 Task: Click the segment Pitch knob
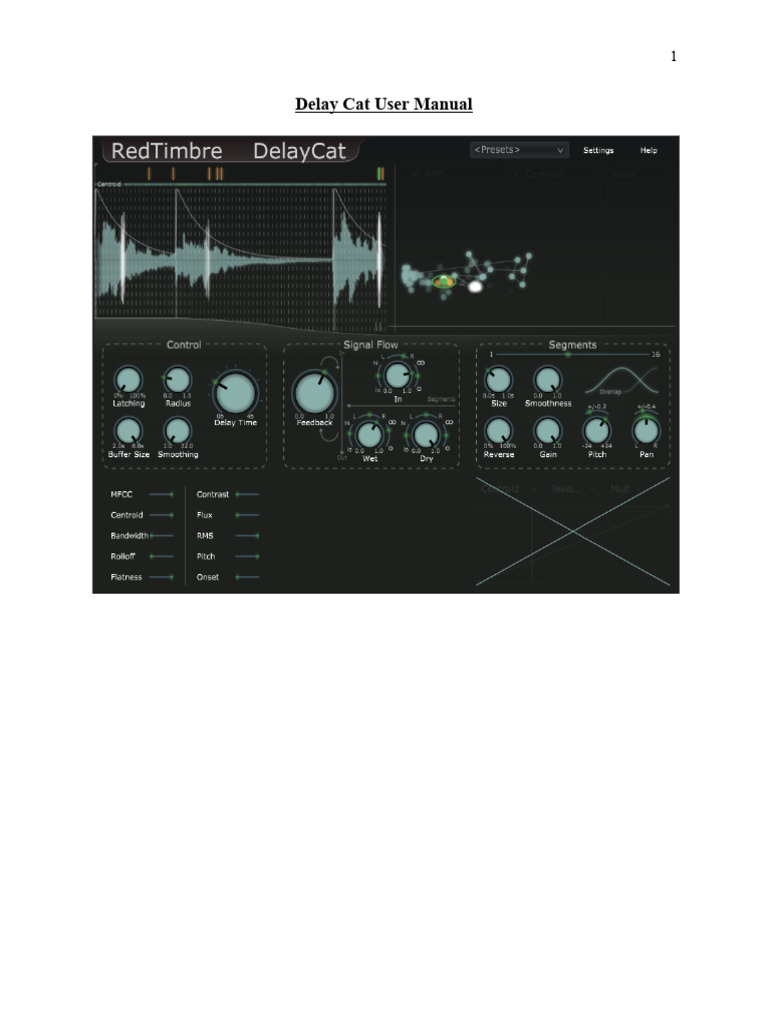[x=597, y=431]
